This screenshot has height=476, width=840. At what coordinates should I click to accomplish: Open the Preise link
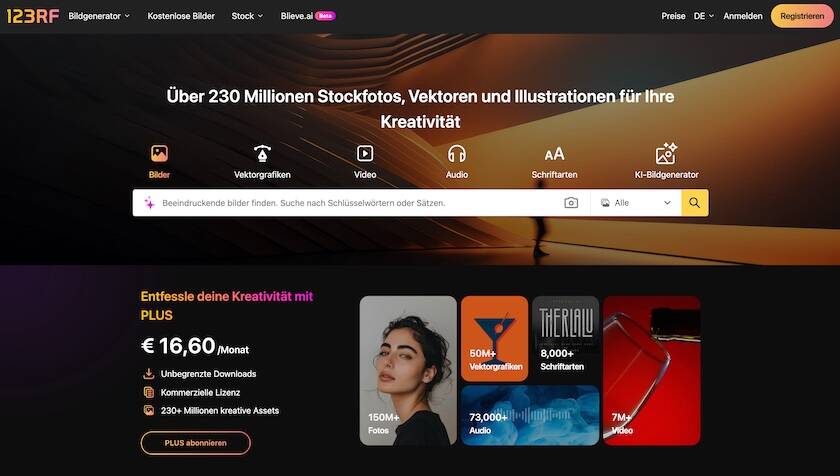click(673, 16)
